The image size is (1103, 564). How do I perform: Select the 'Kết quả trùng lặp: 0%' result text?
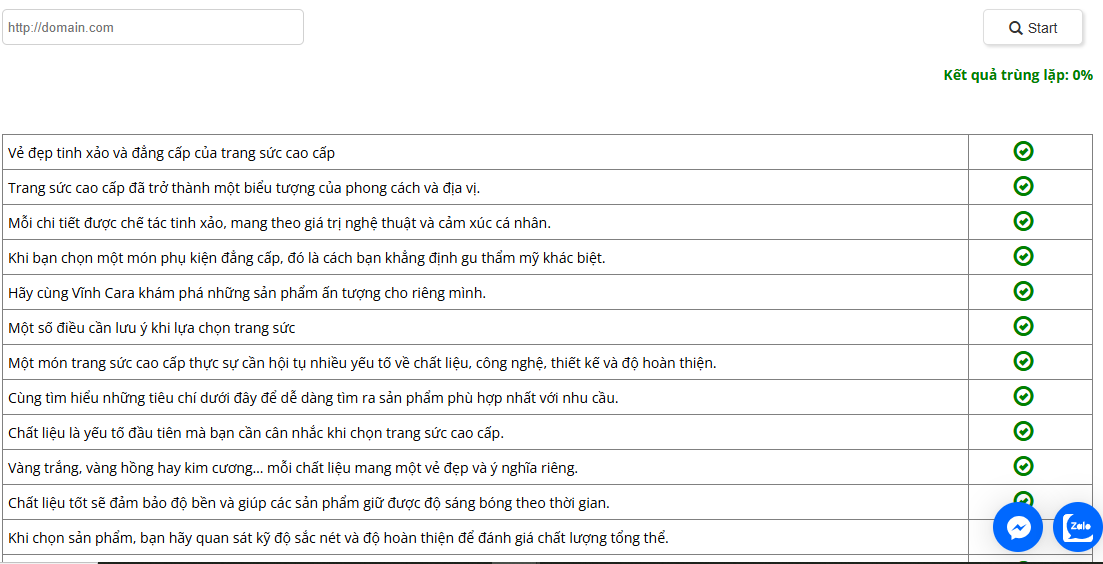1018,75
